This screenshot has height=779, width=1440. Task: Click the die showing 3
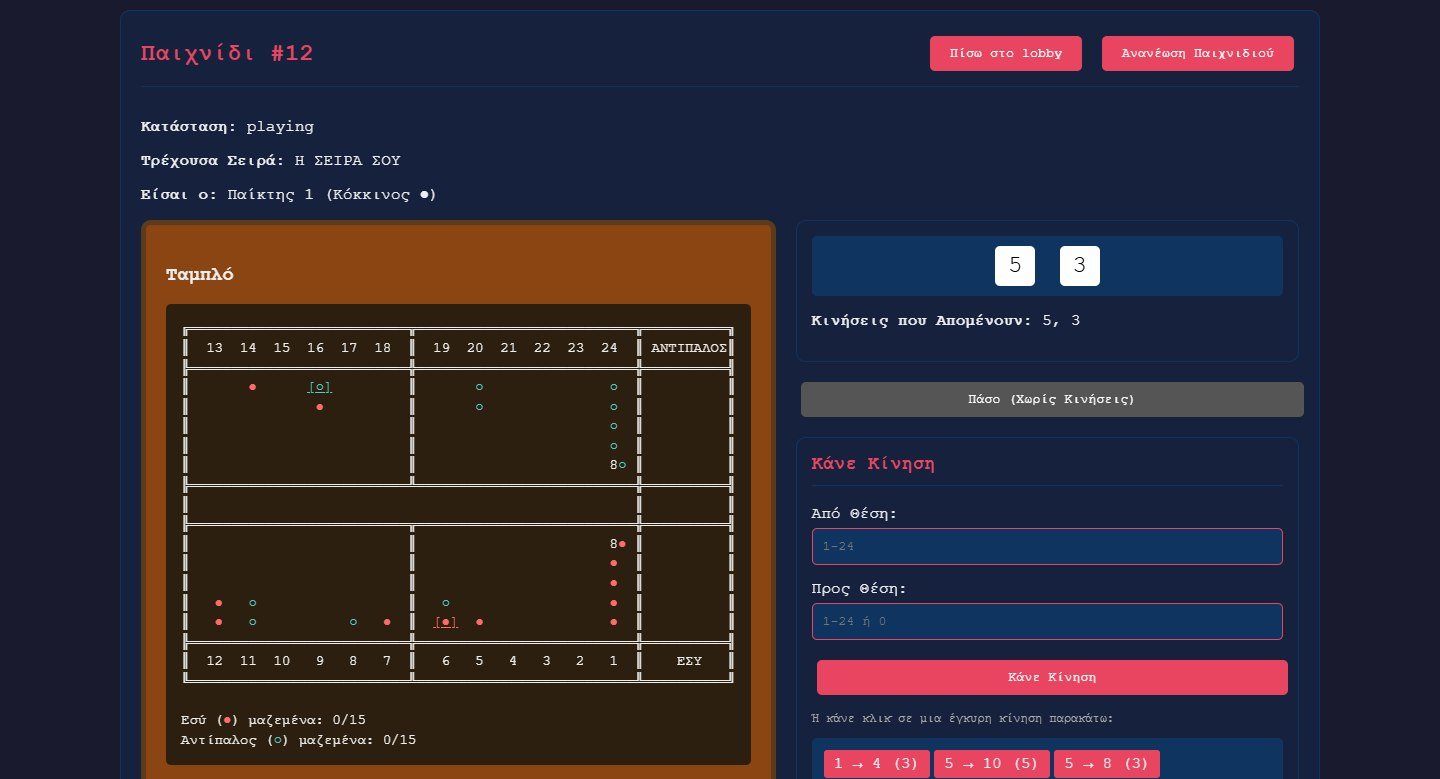[x=1080, y=266]
